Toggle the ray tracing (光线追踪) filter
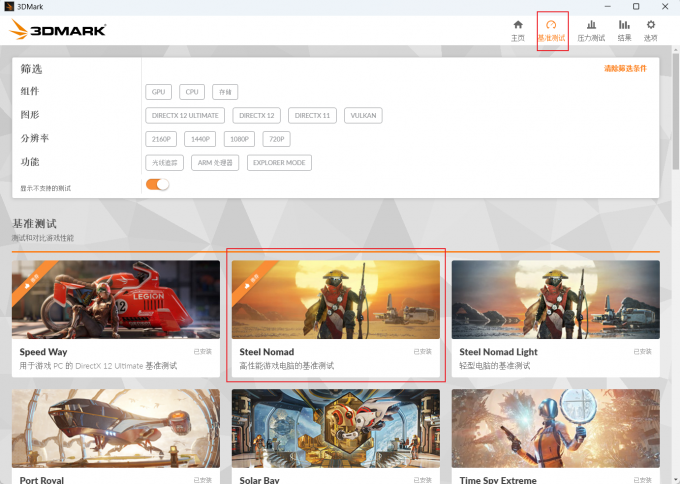 tap(165, 163)
